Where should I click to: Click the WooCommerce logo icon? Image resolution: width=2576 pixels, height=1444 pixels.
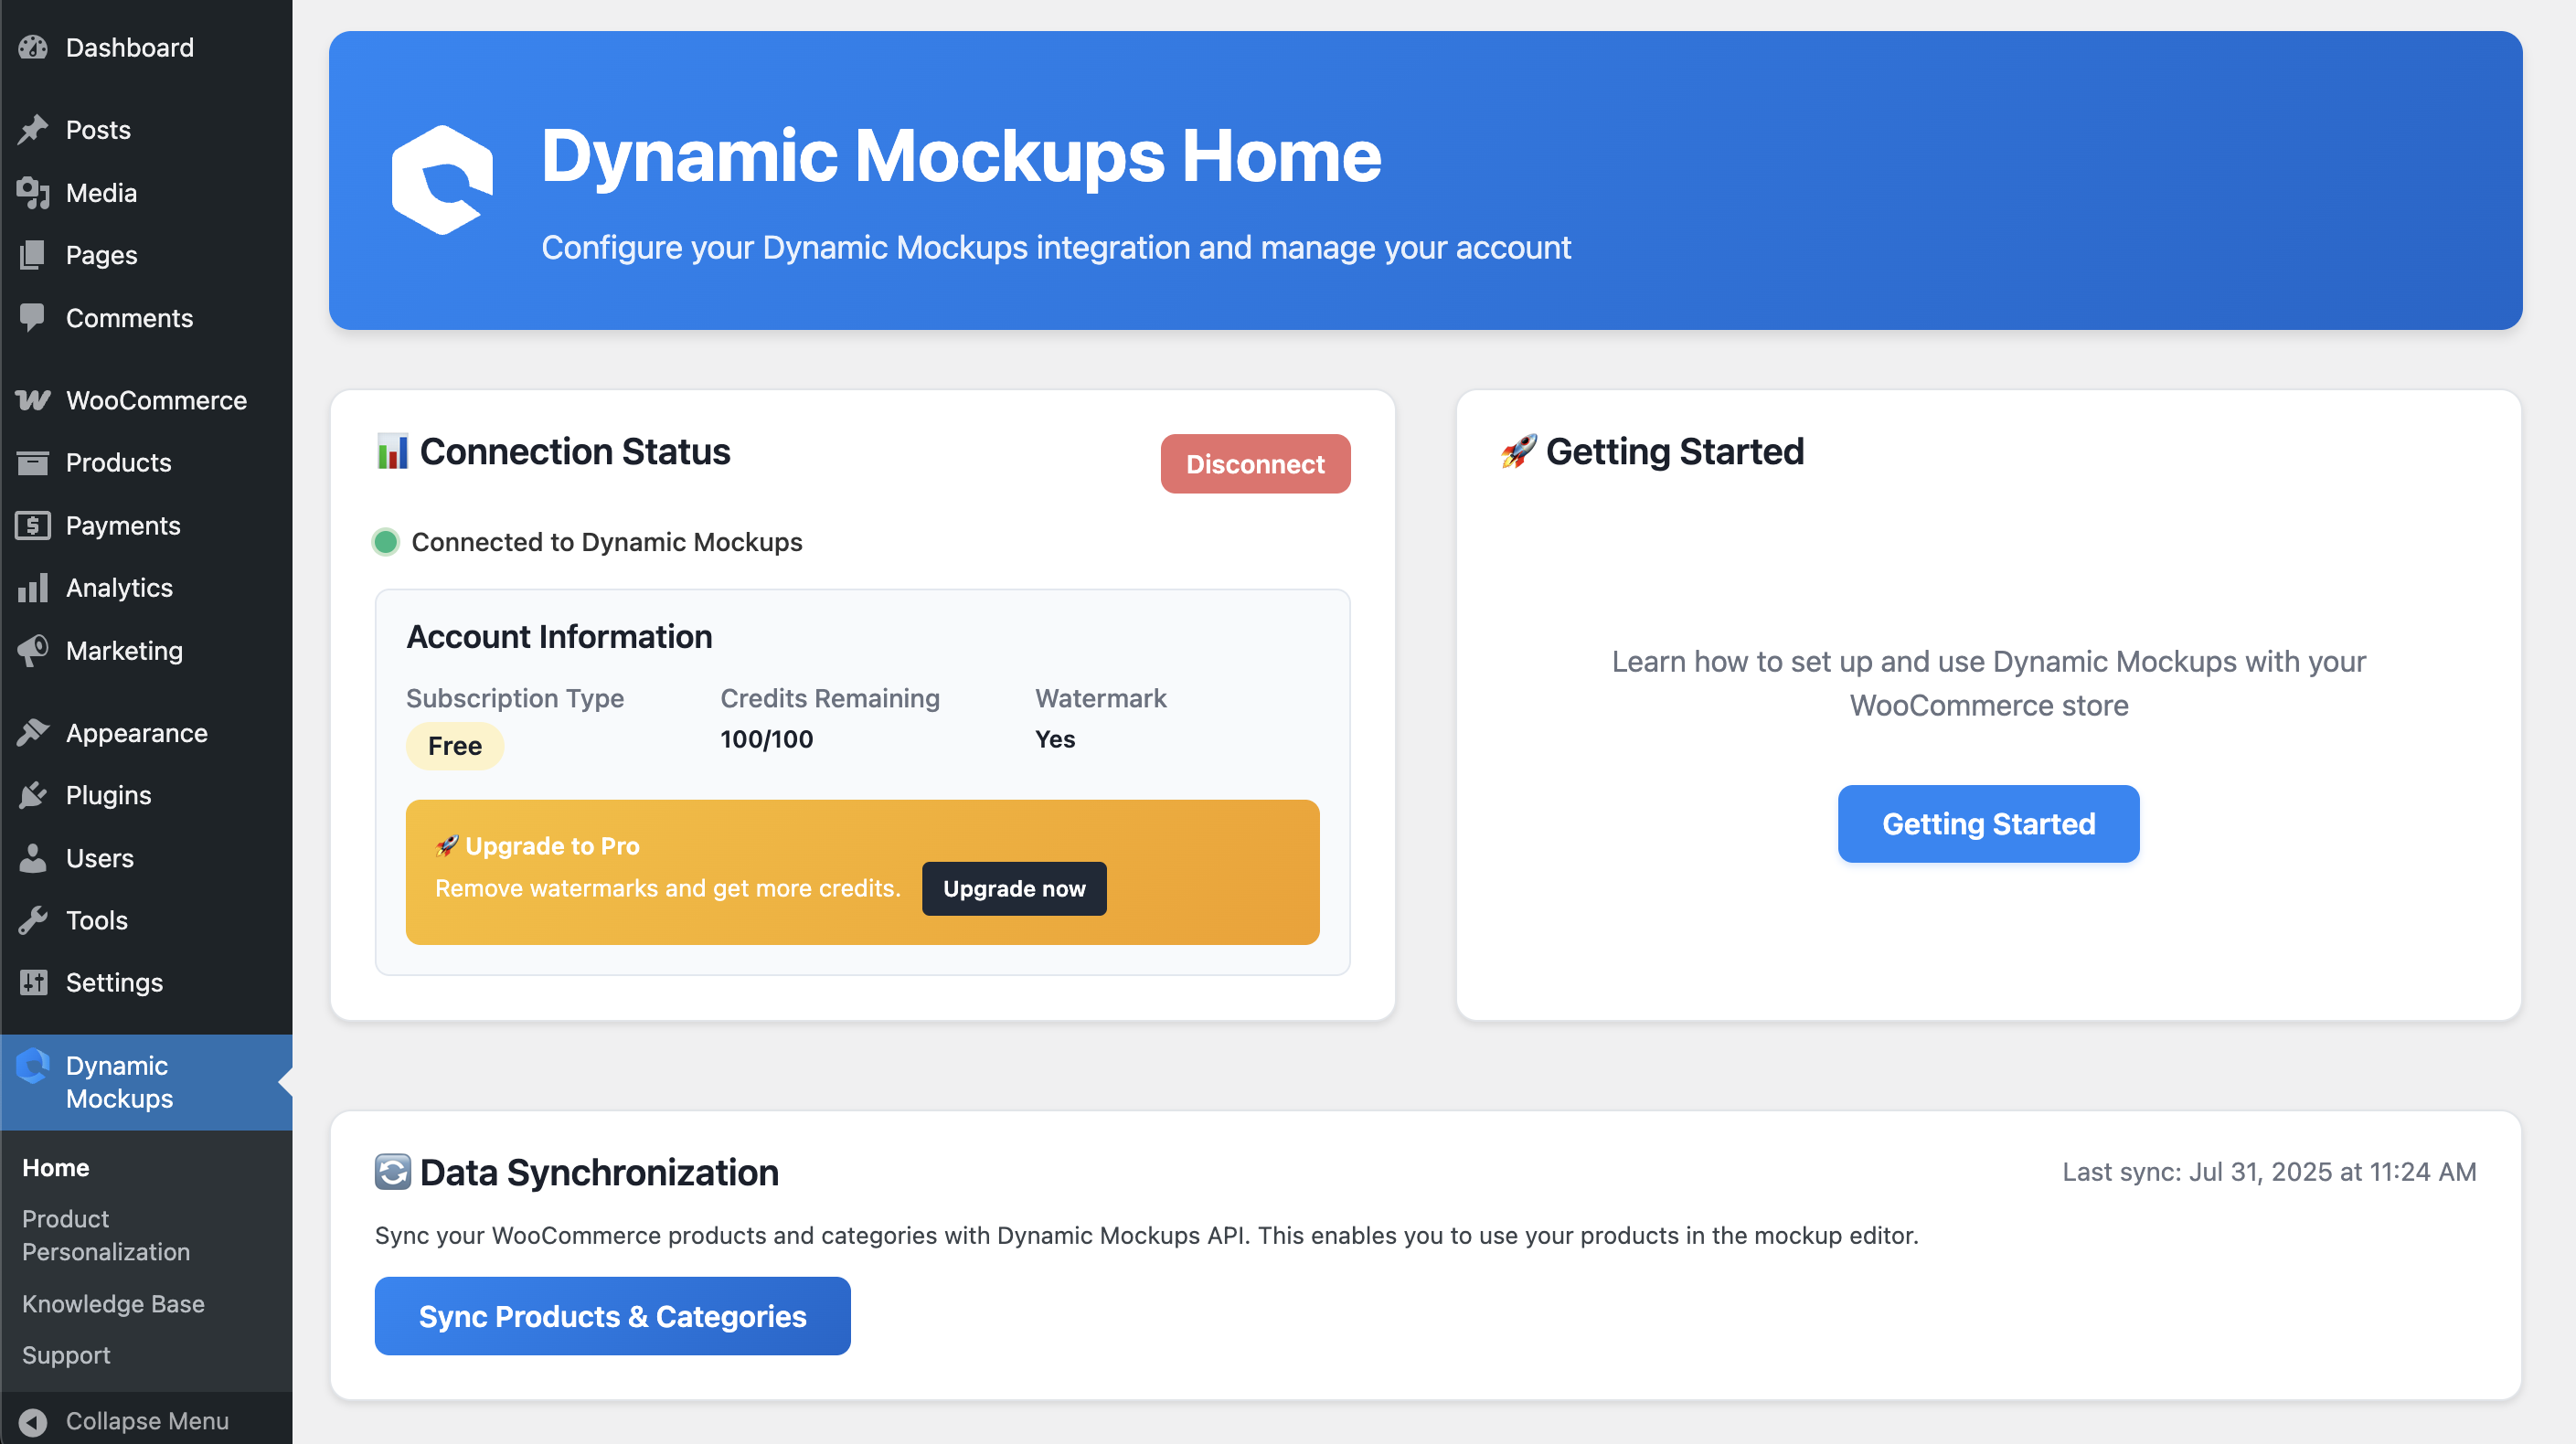(x=33, y=400)
